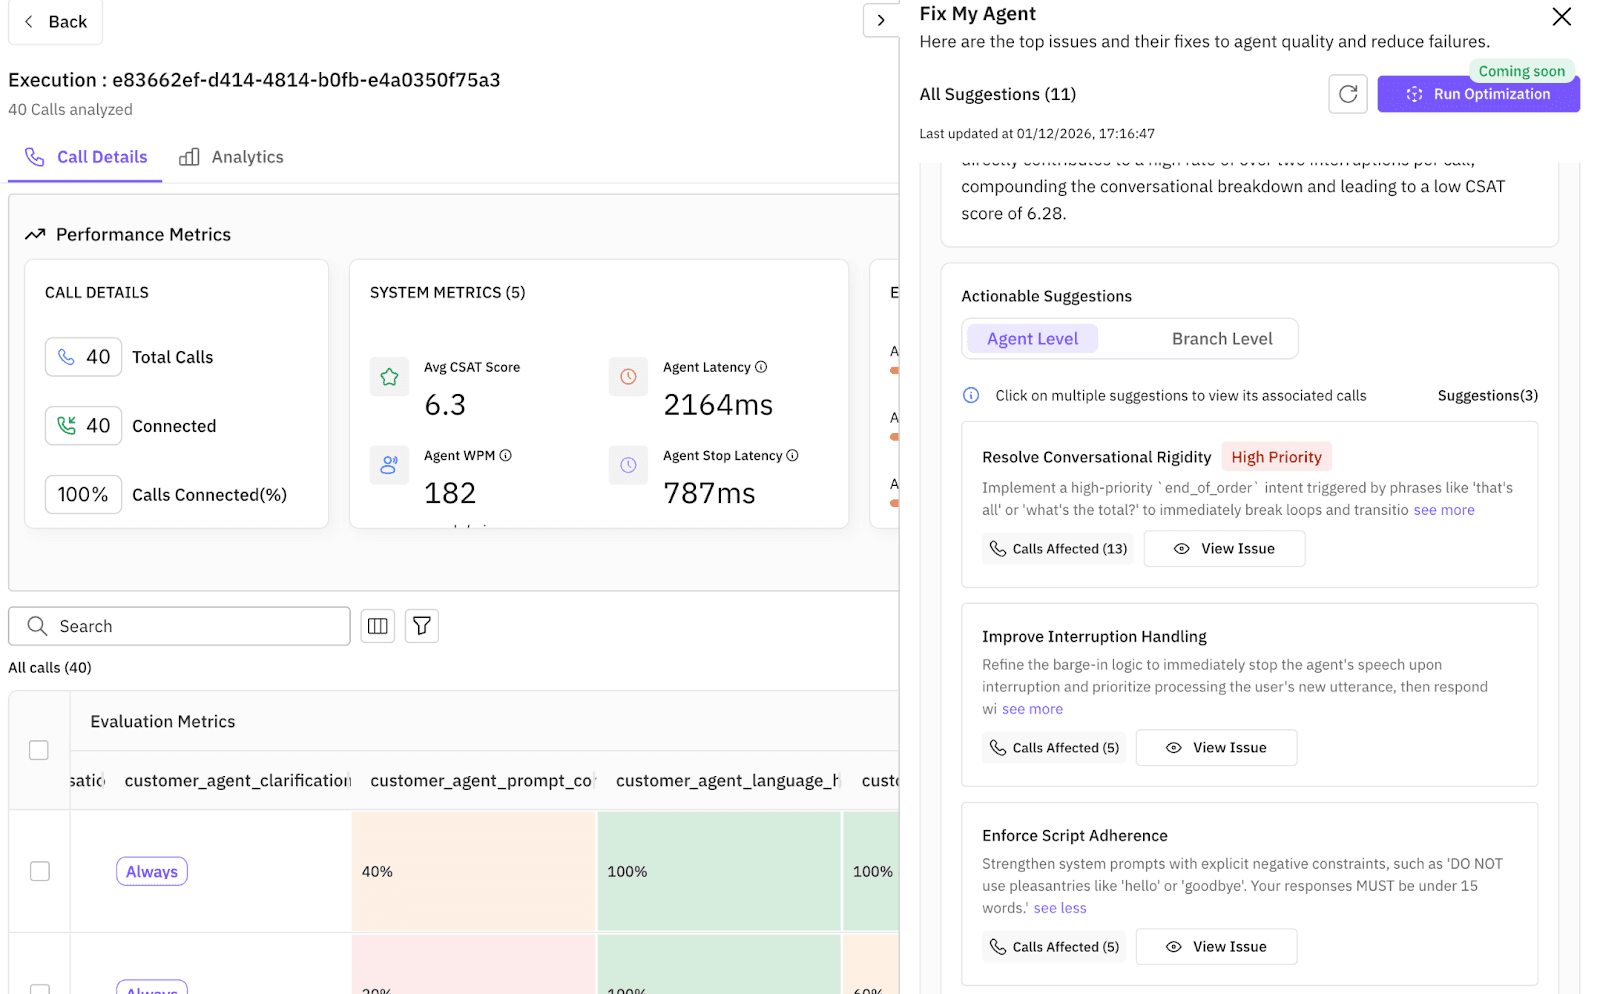
Task: Collapse side panel with chevron arrow
Action: coord(881,20)
